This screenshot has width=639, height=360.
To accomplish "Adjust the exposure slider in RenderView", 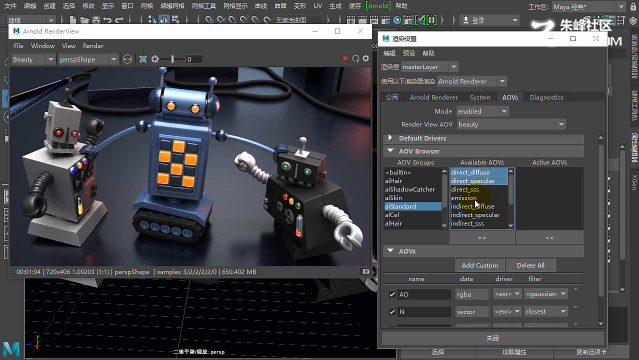I will click(172, 60).
